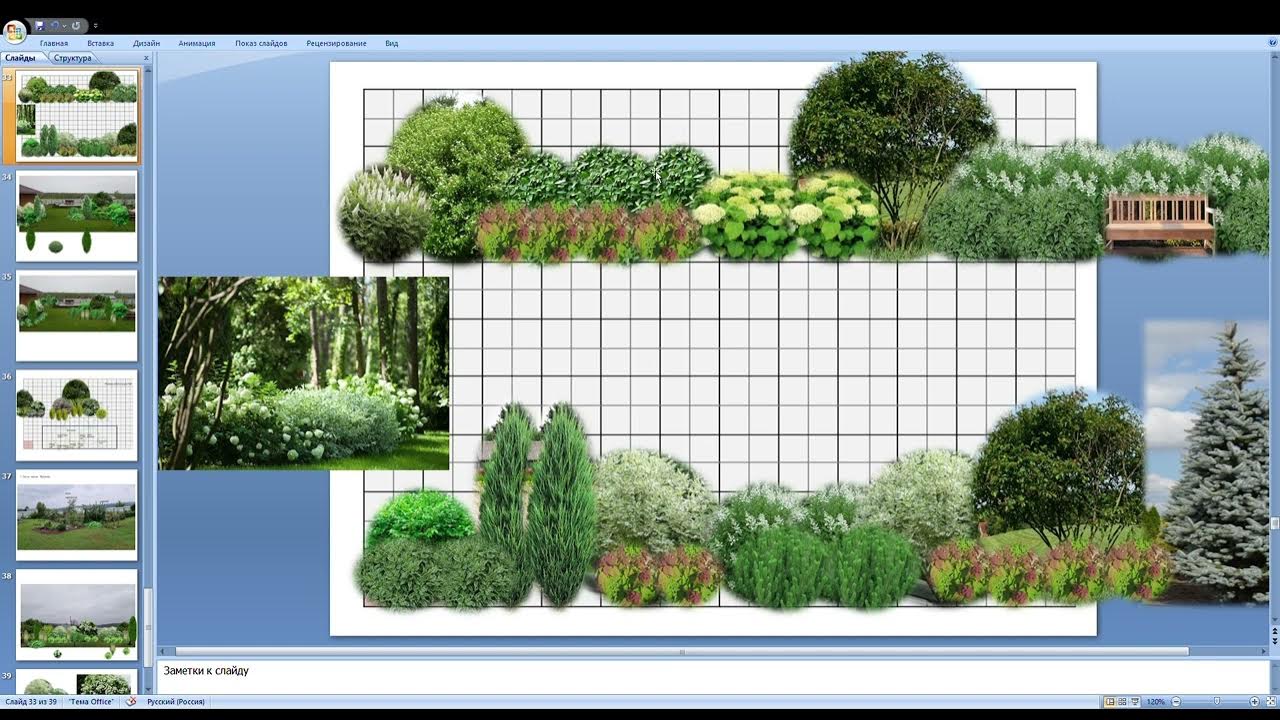Switch to the Дизайн ribbon tab
Screen dimensions: 1280x720
(x=146, y=43)
